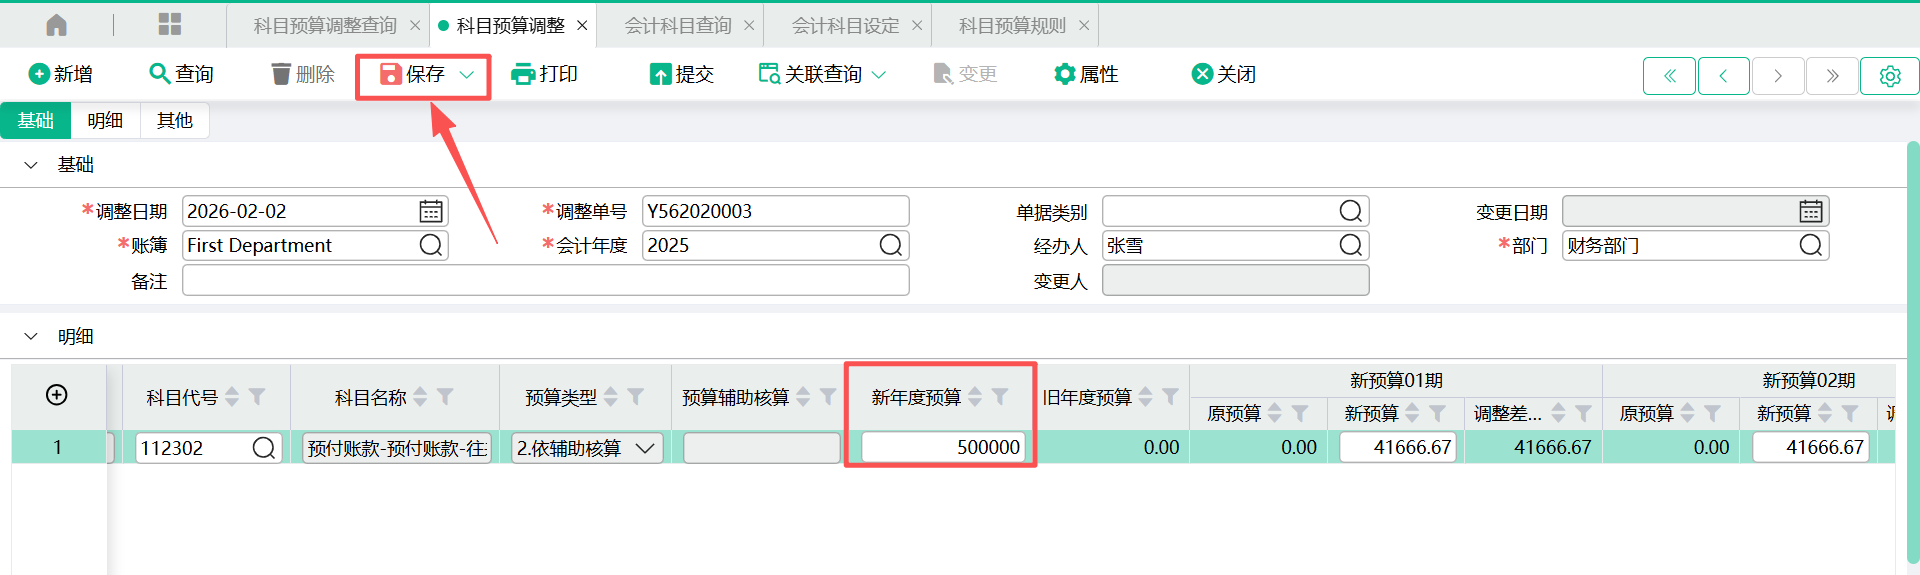This screenshot has width=1920, height=575.
Task: Close the 科目预算规则 tab
Action: point(1084,26)
